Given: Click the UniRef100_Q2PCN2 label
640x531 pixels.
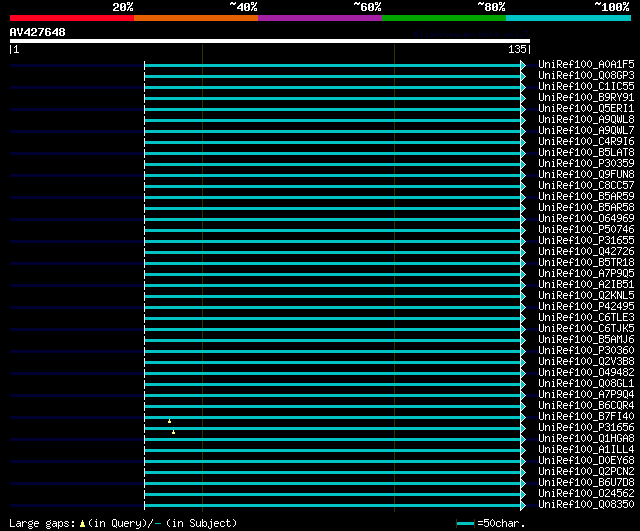Looking at the screenshot, I should pyautogui.click(x=586, y=472).
